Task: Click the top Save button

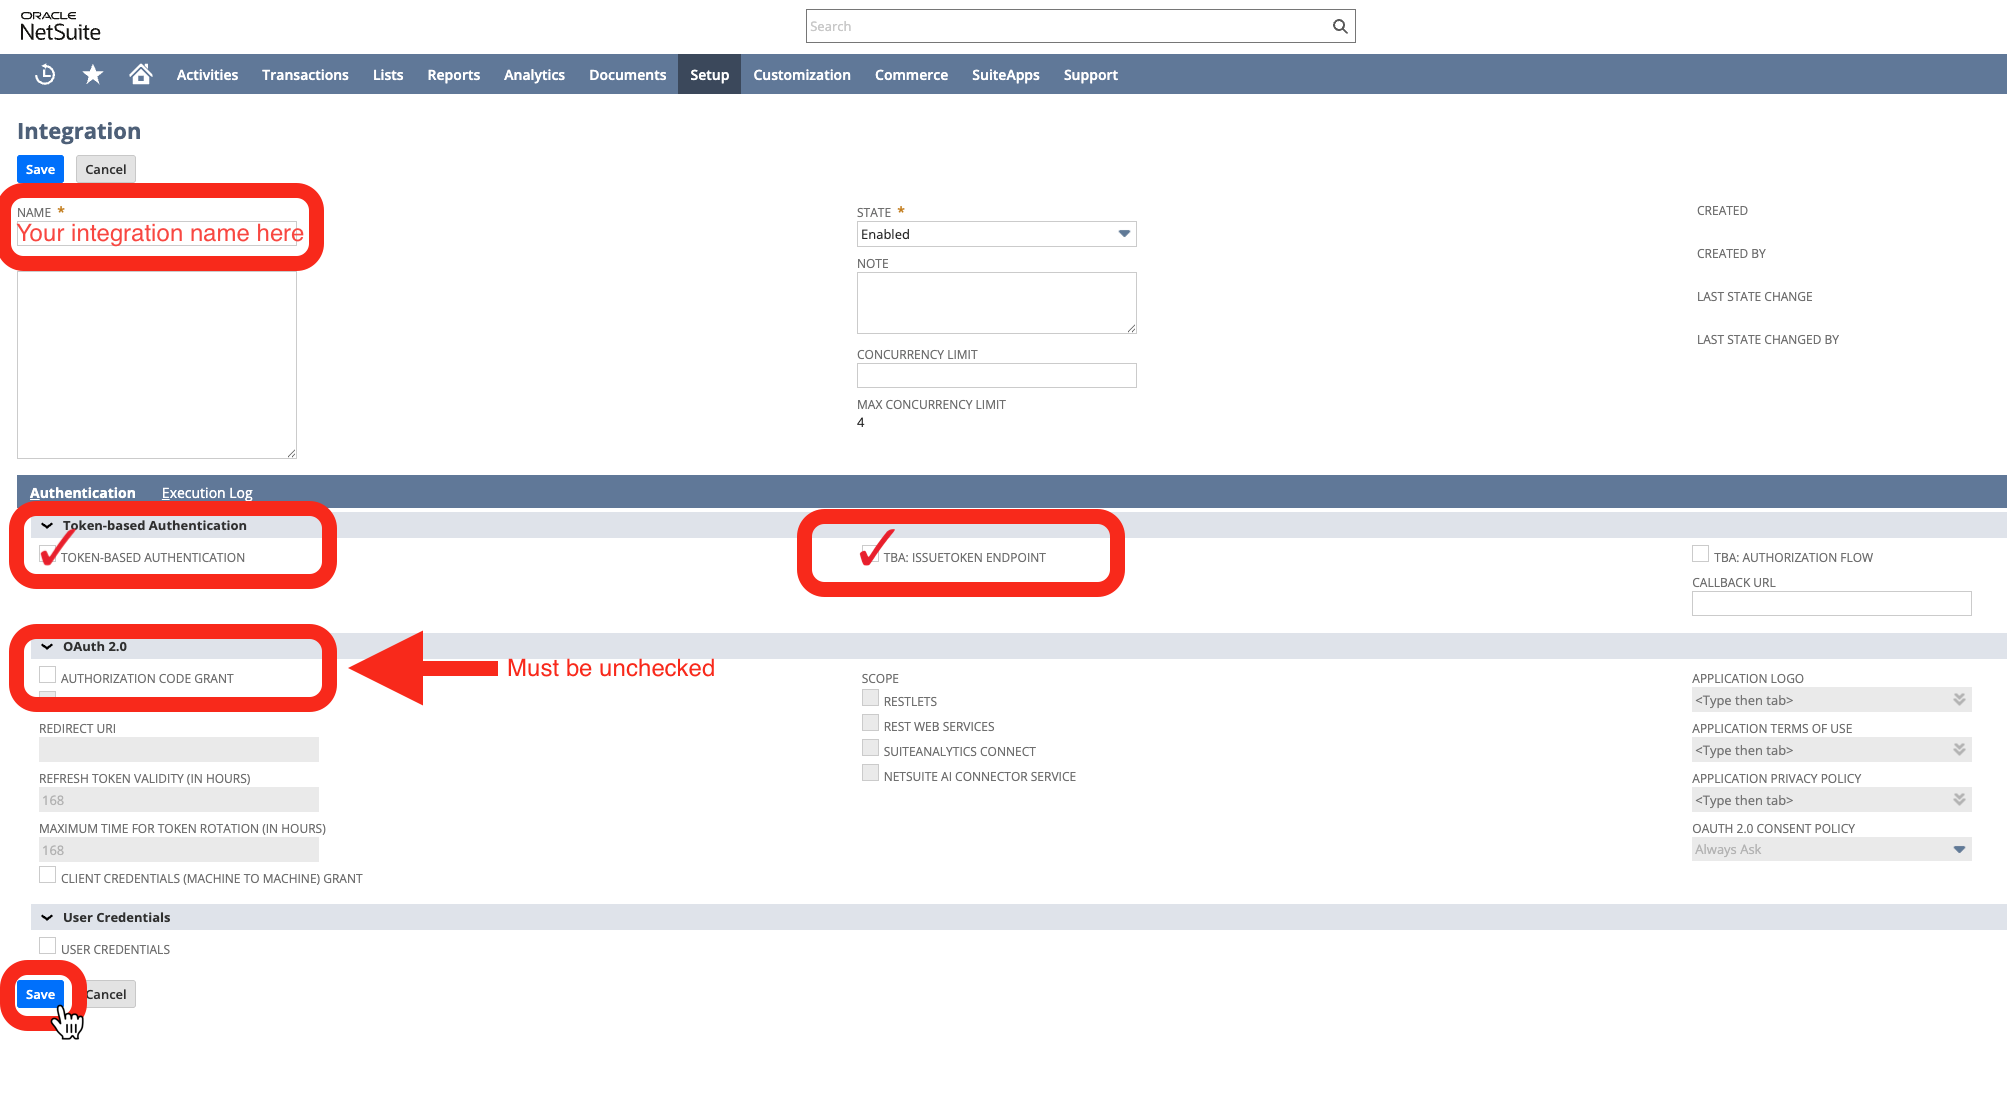Action: [x=40, y=169]
